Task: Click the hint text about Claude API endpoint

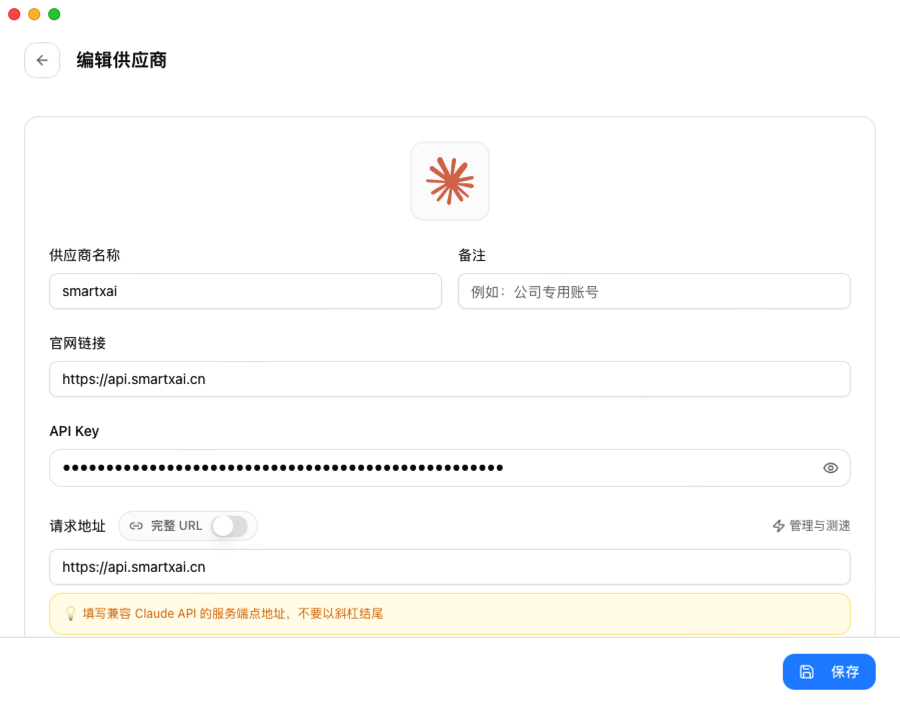Action: 232,614
